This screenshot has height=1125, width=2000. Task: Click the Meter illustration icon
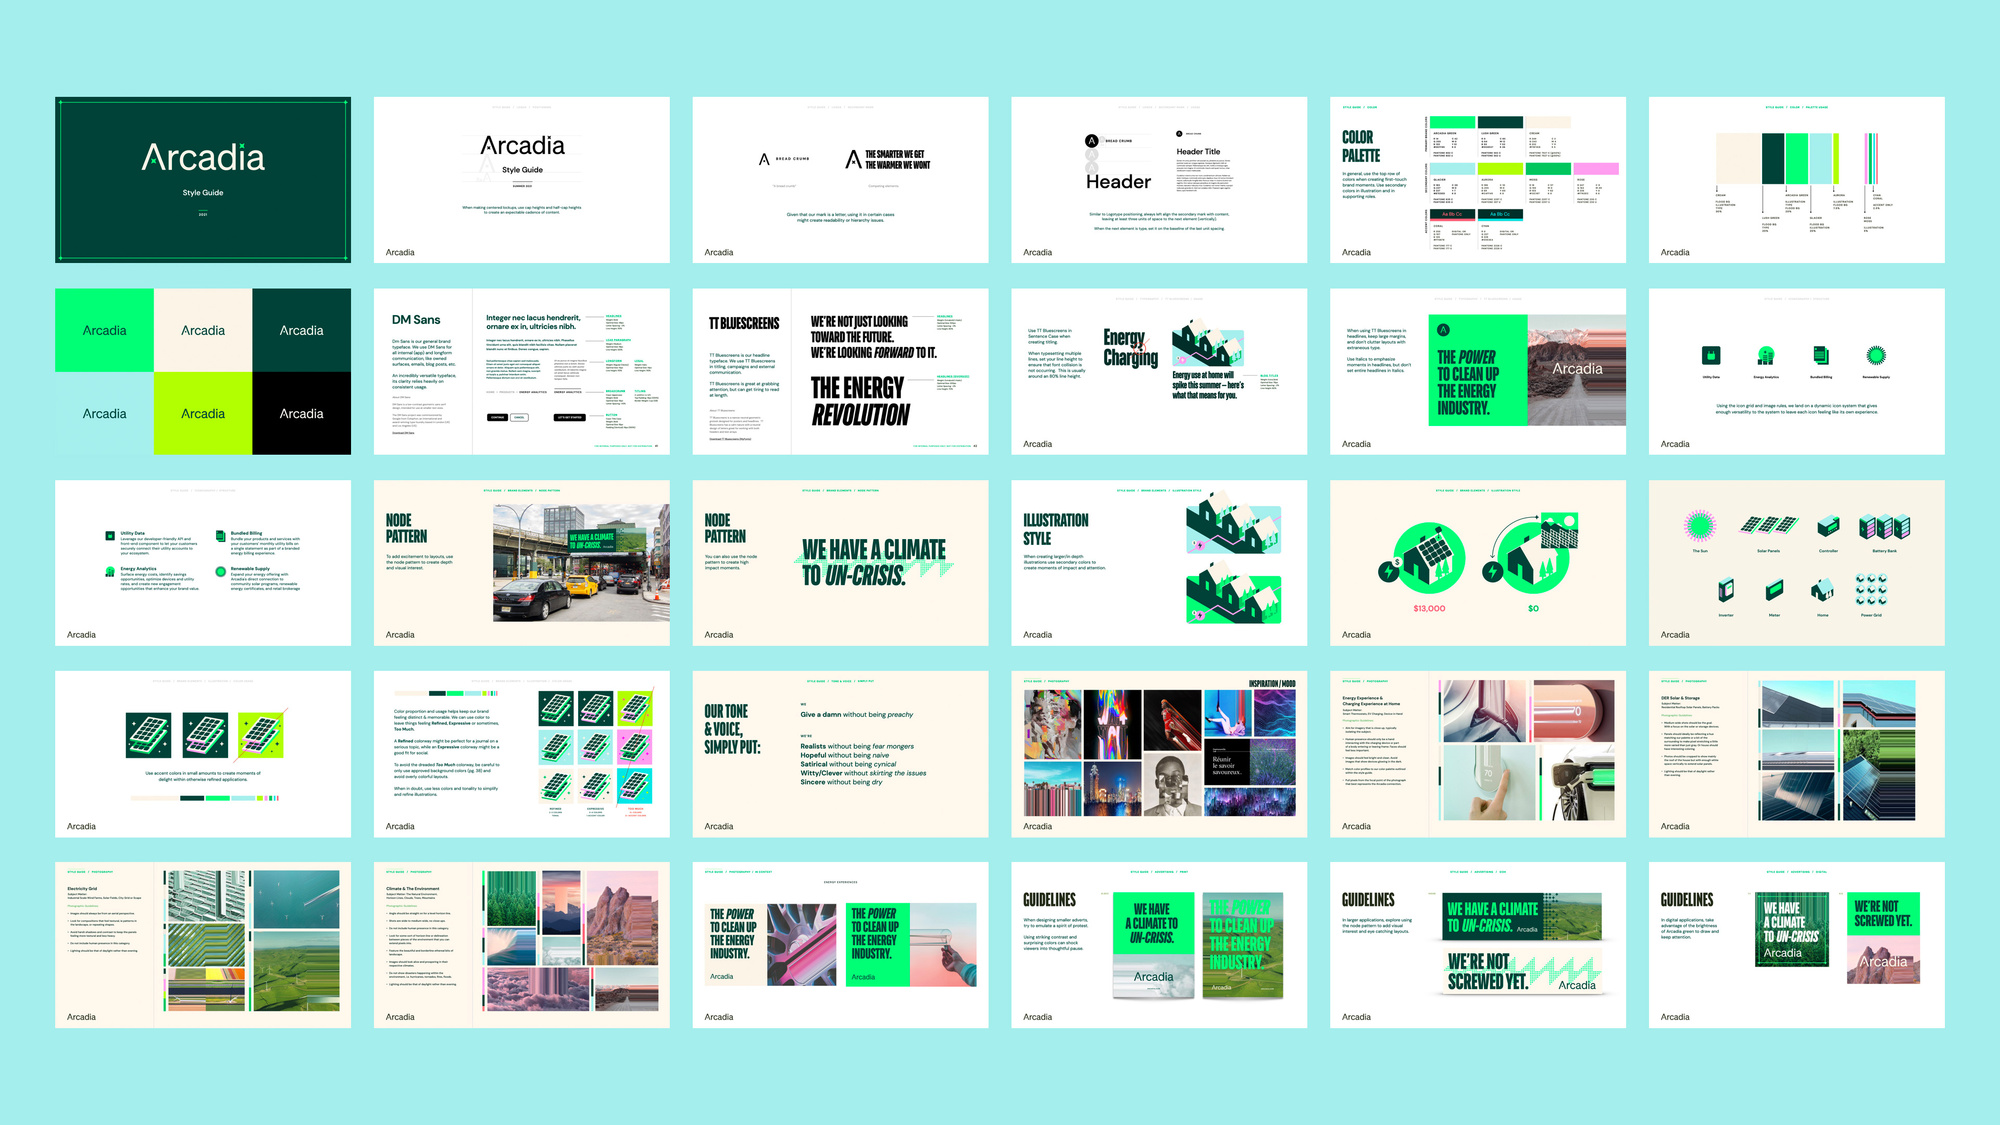[x=1774, y=590]
